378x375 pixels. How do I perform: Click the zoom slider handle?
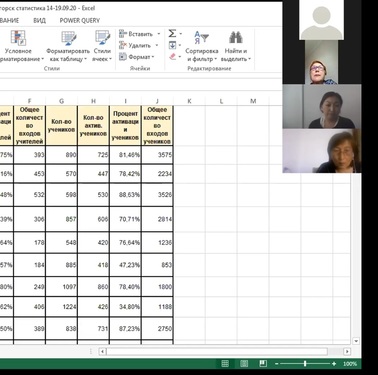click(305, 364)
